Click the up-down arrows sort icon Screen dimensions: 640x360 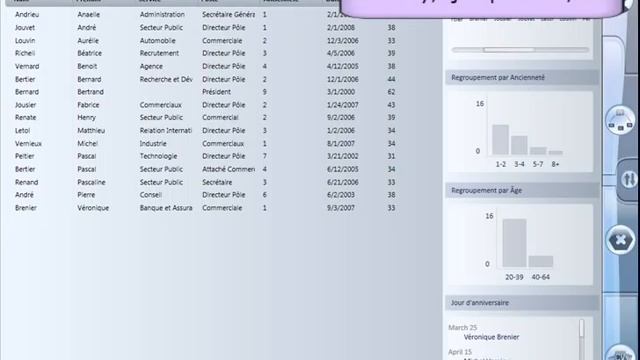click(x=629, y=179)
